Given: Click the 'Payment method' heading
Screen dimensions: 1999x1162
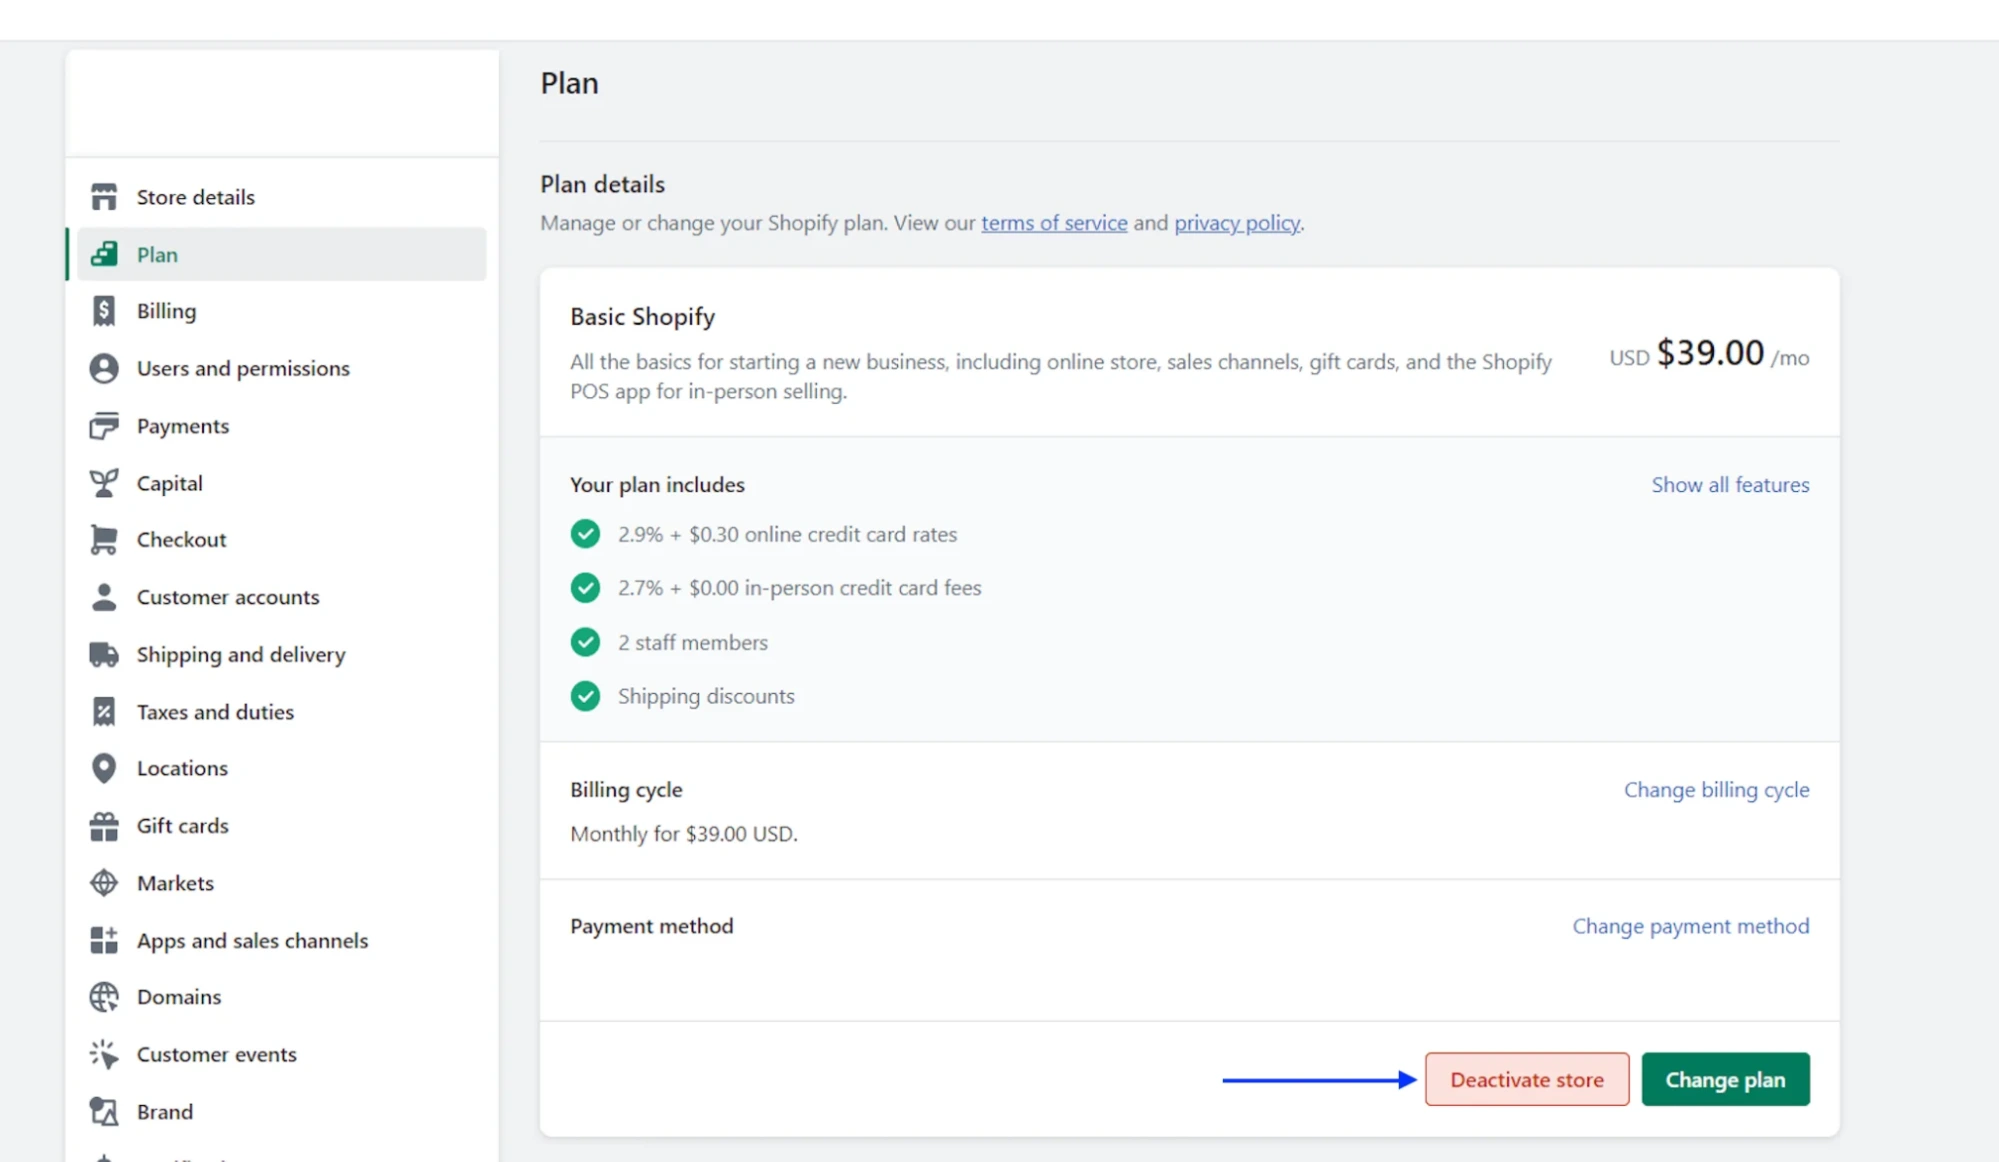Looking at the screenshot, I should click(651, 927).
